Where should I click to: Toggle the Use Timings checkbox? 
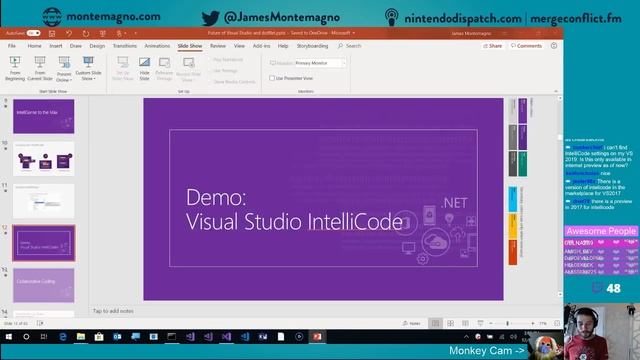click(x=211, y=71)
